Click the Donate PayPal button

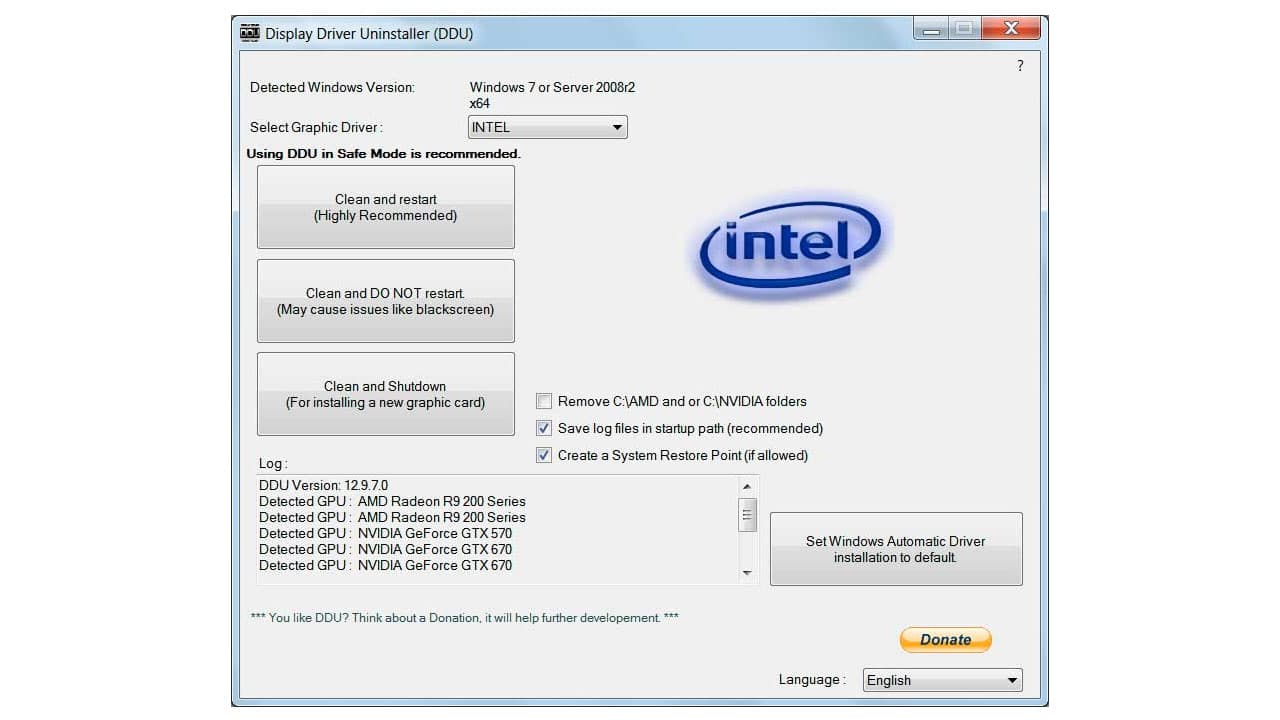[944, 639]
